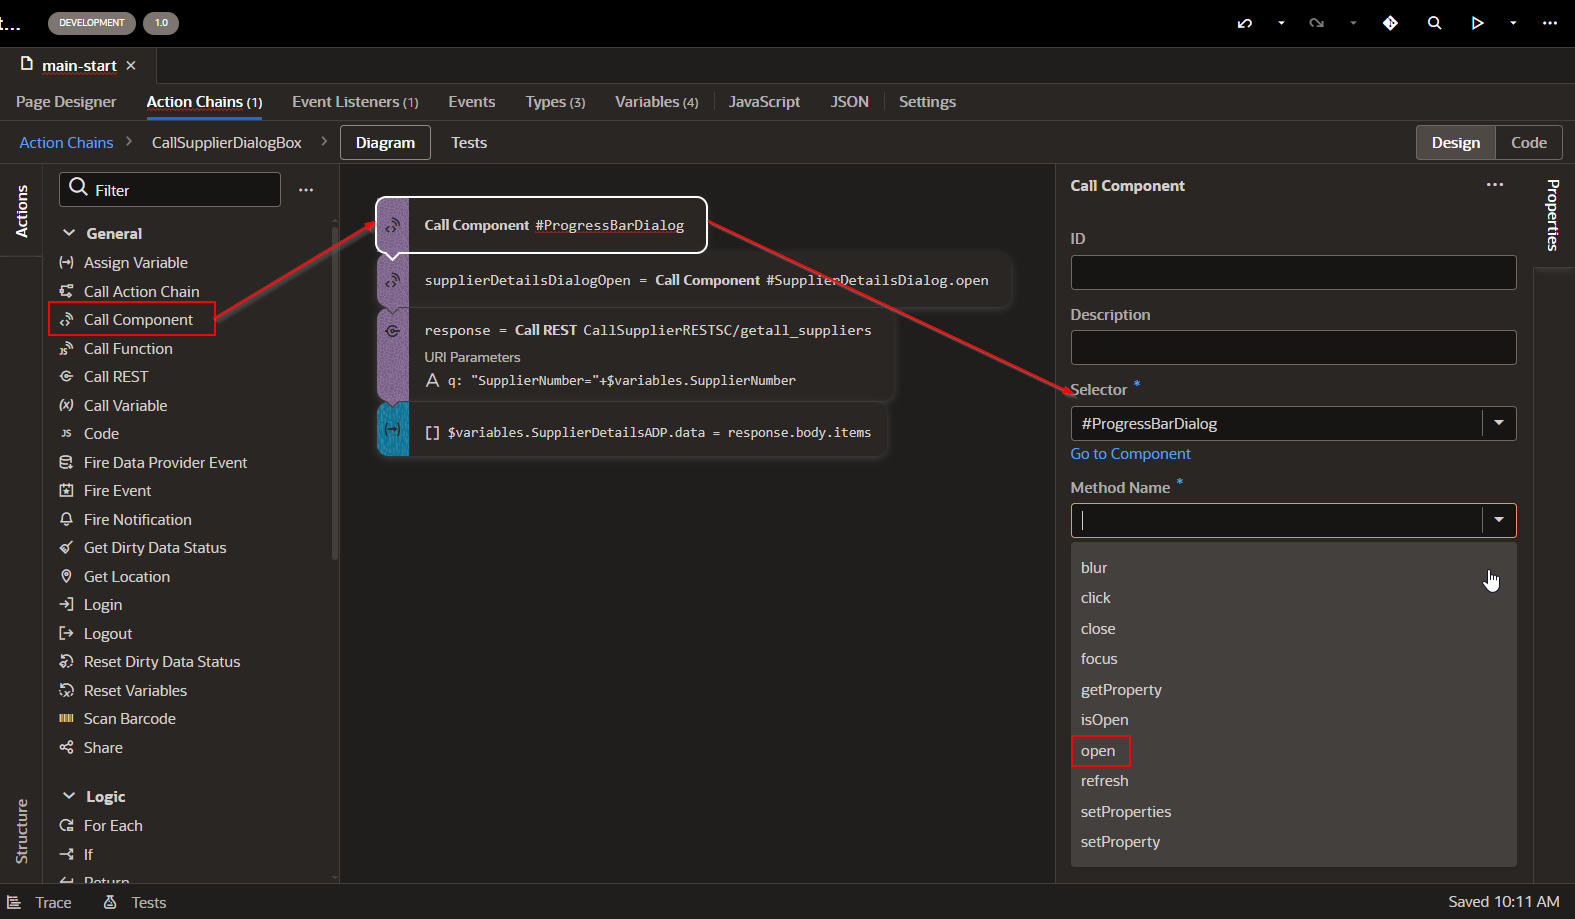1575x919 pixels.
Task: Click the Description input field
Action: [1293, 348]
